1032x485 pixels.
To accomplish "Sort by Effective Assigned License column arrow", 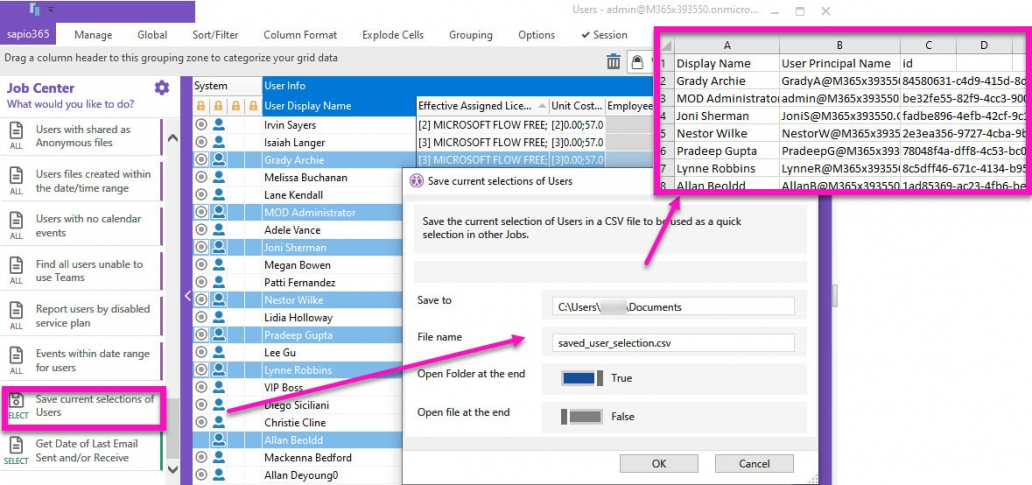I will (x=542, y=106).
